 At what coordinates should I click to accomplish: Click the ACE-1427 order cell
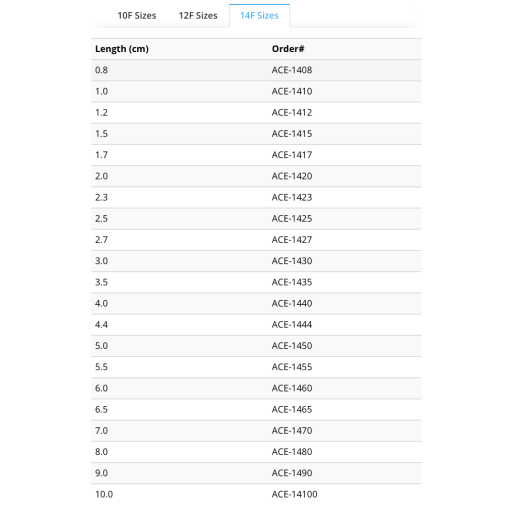(x=292, y=240)
